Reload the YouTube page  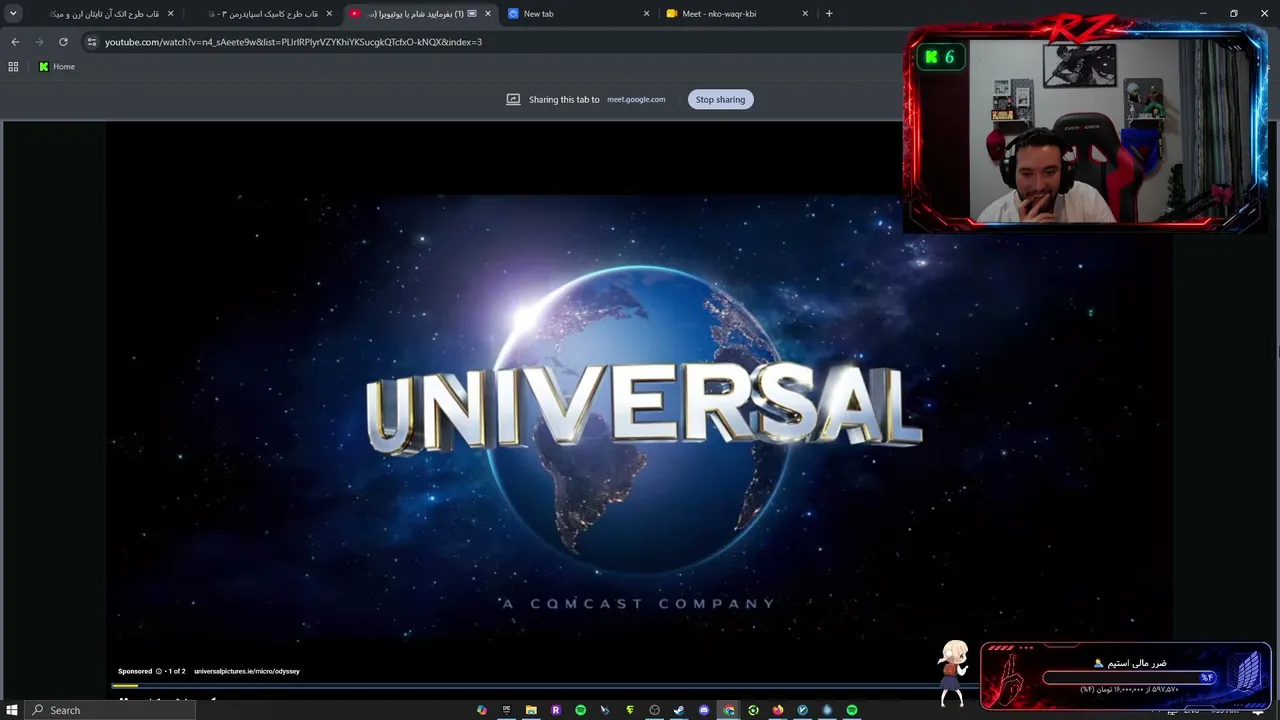[63, 42]
